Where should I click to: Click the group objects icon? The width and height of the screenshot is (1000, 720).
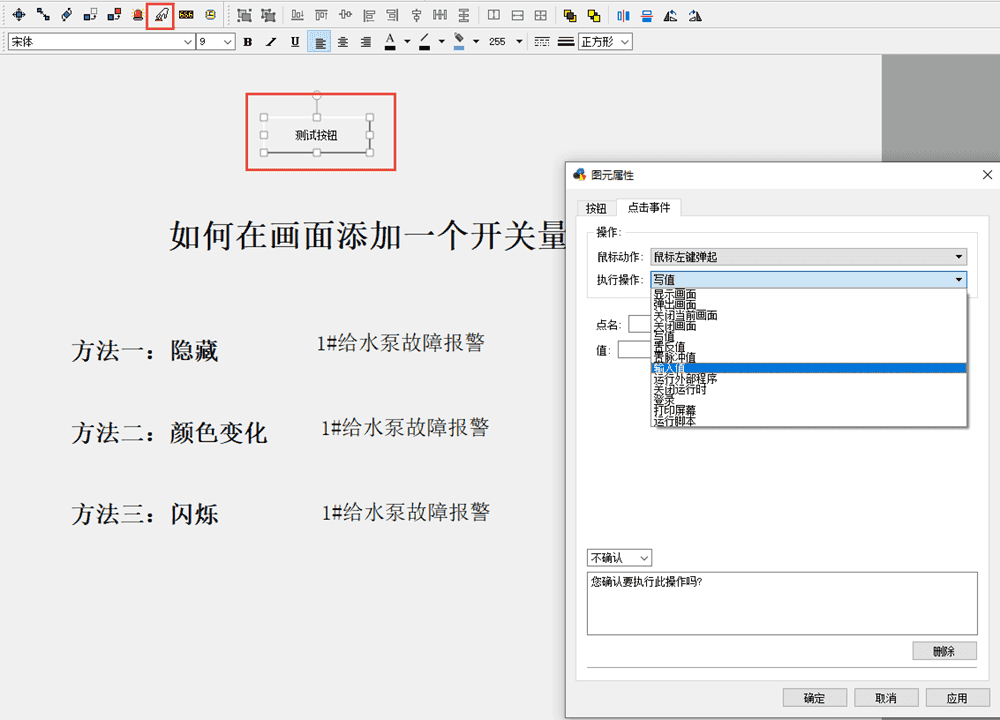[x=244, y=15]
